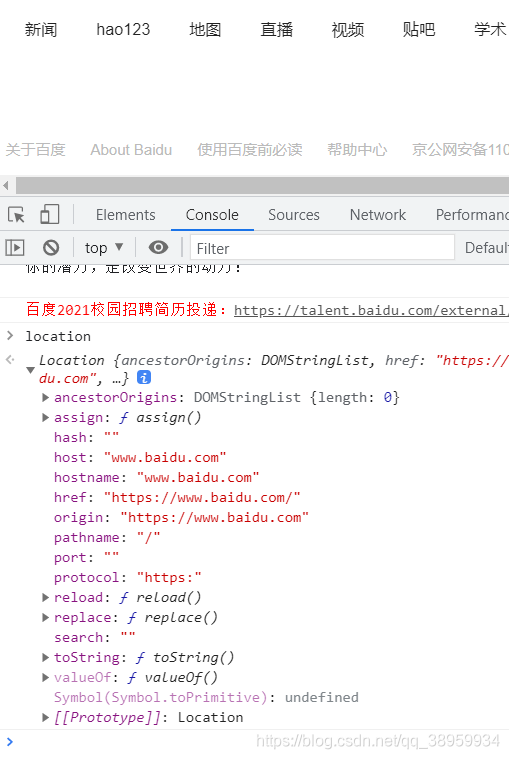The image size is (509, 759).
Task: Toggle the device toolbar icon
Action: coord(49,214)
